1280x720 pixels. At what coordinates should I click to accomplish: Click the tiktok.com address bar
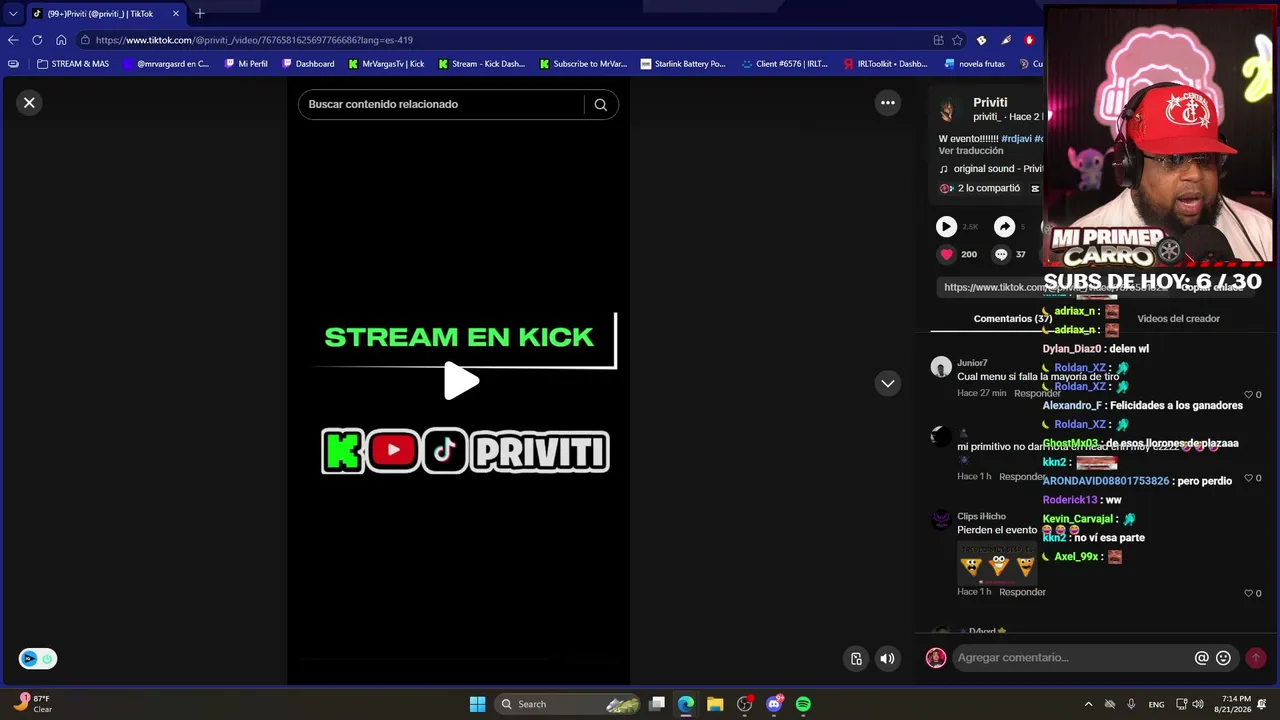500,40
